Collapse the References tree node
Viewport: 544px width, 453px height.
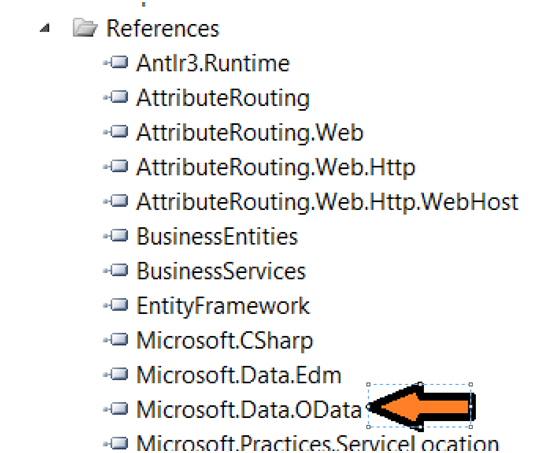tap(45, 28)
